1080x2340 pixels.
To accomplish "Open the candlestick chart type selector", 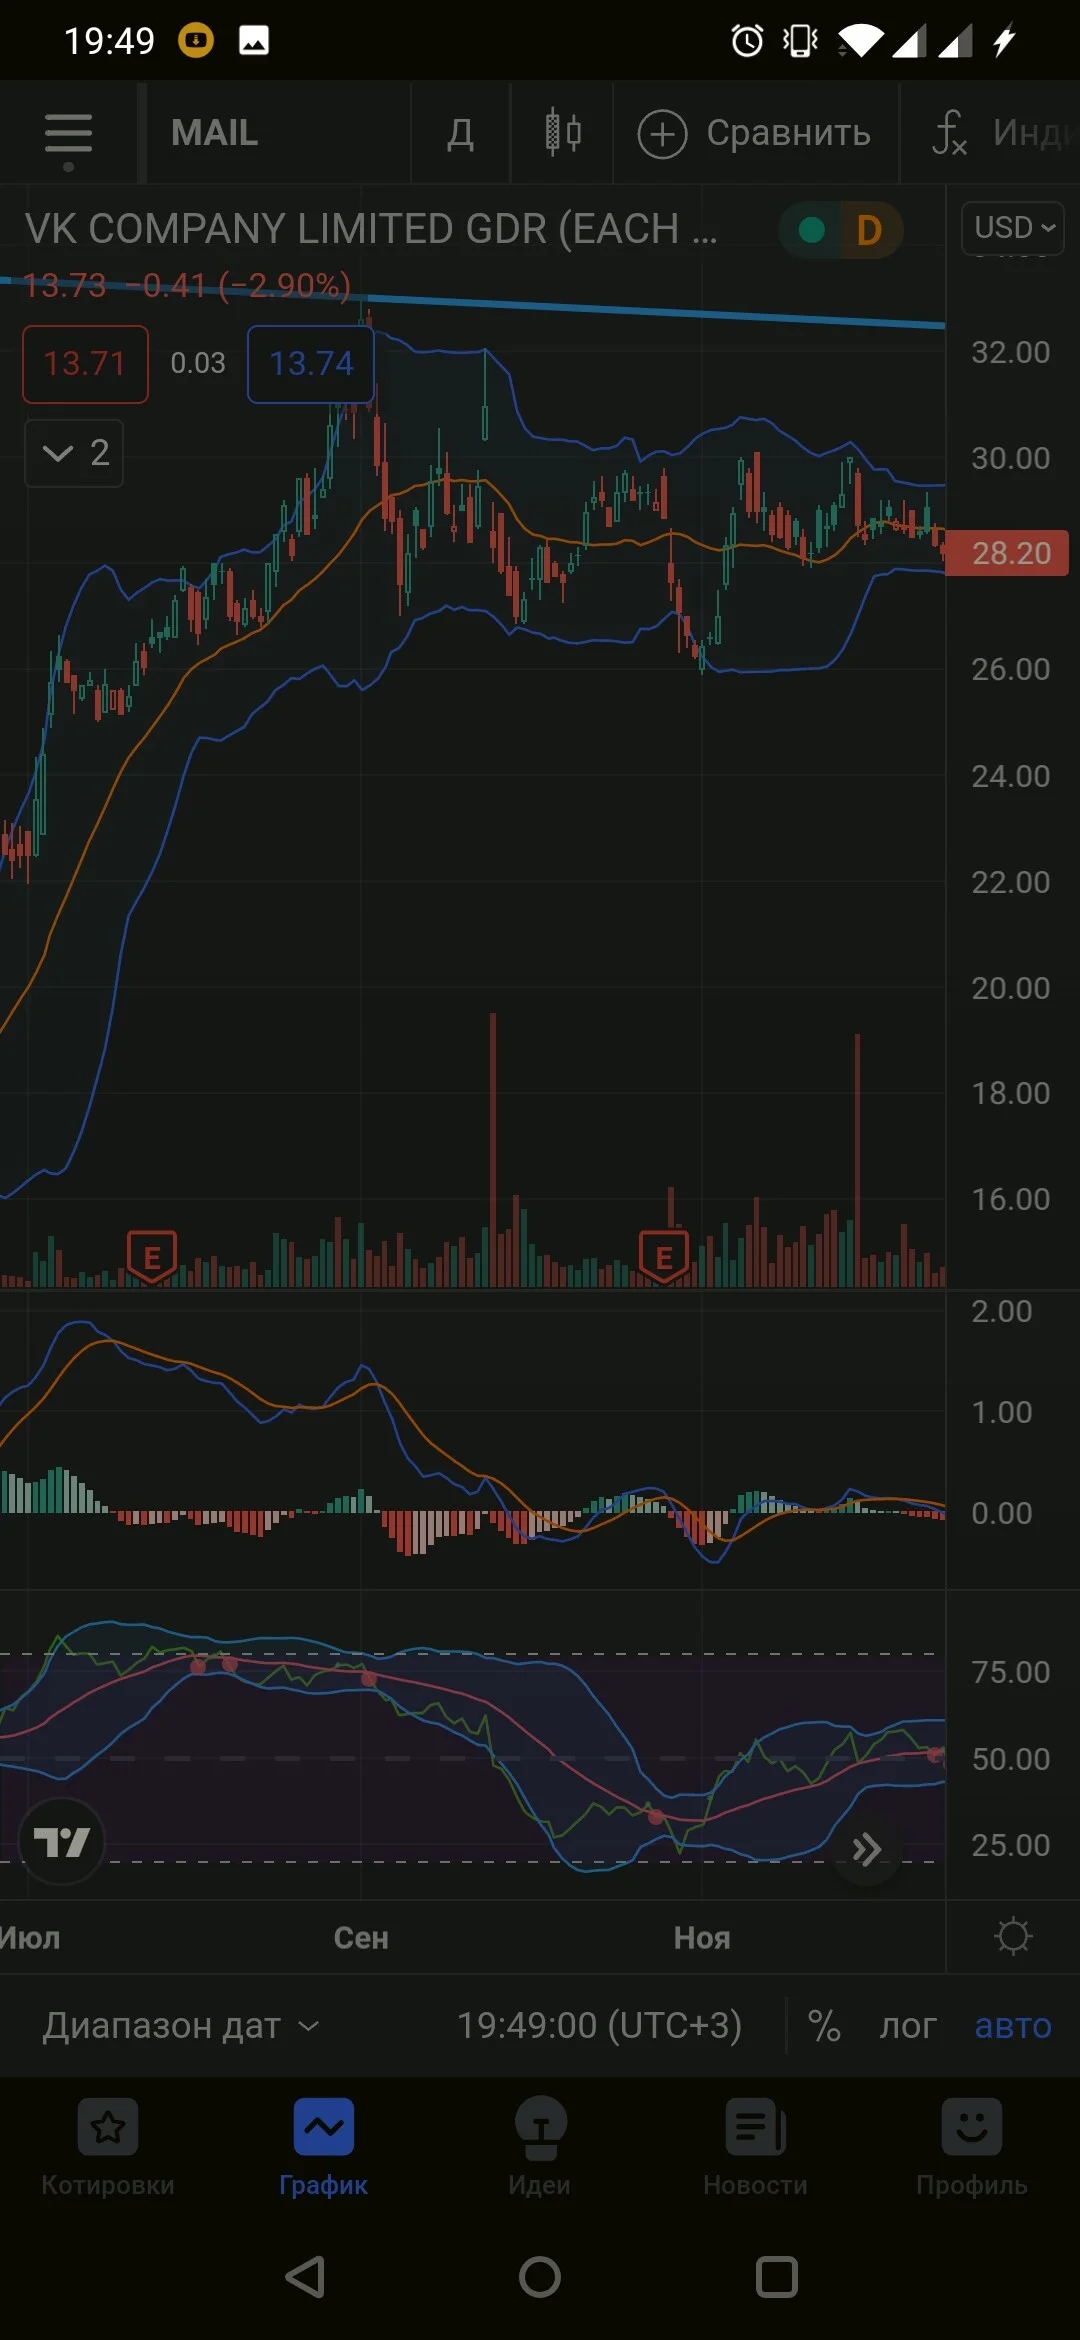I will 563,133.
